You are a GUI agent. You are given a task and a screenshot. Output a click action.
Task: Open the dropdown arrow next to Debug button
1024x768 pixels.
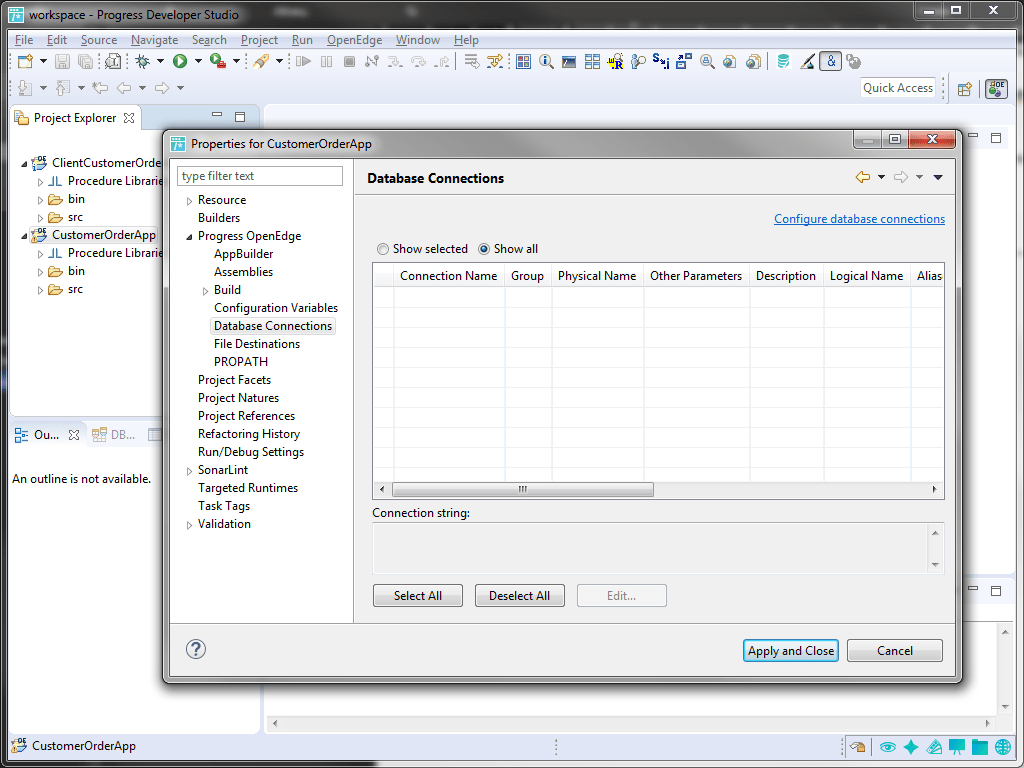pos(160,61)
